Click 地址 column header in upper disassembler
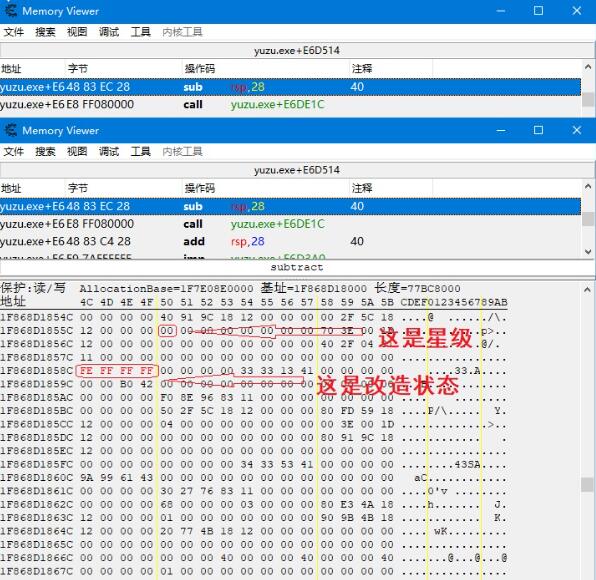 click(32, 69)
